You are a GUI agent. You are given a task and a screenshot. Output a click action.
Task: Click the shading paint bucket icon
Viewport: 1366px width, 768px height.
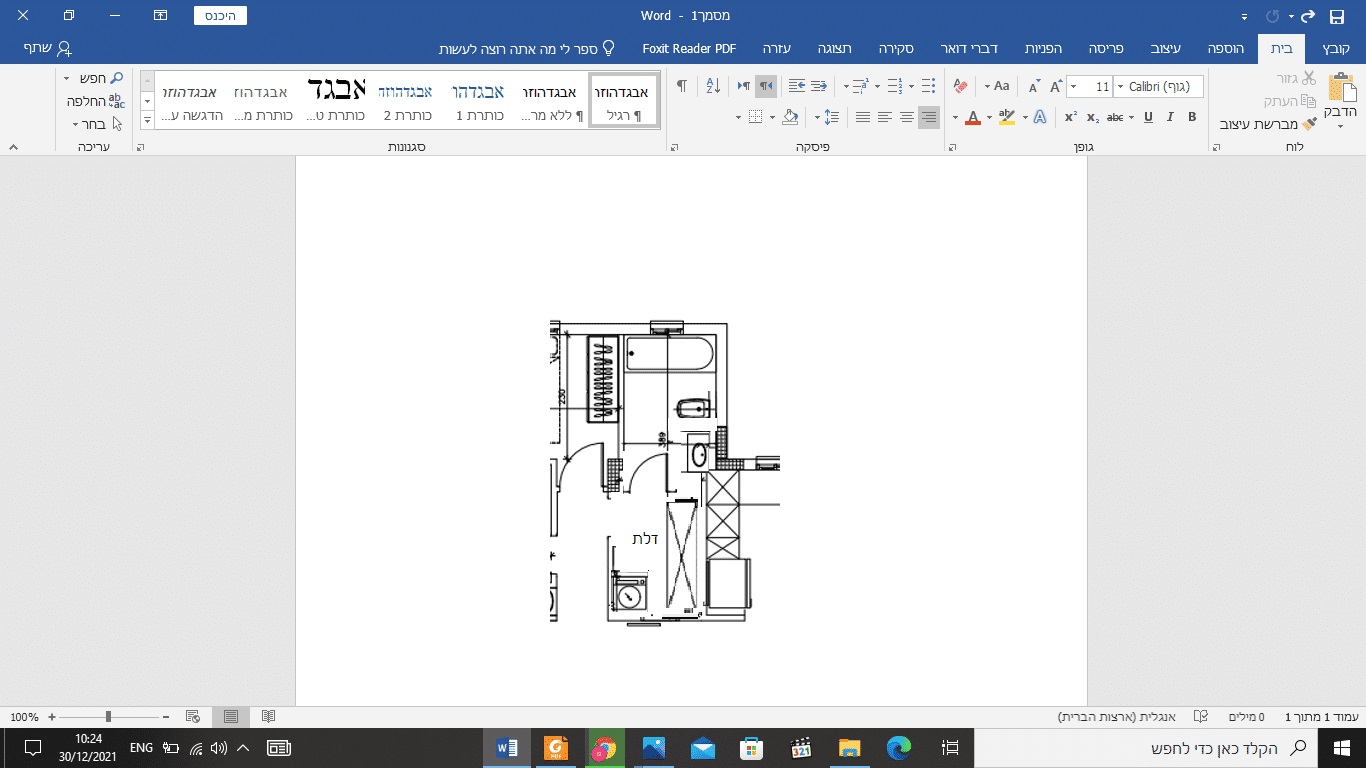tap(790, 117)
